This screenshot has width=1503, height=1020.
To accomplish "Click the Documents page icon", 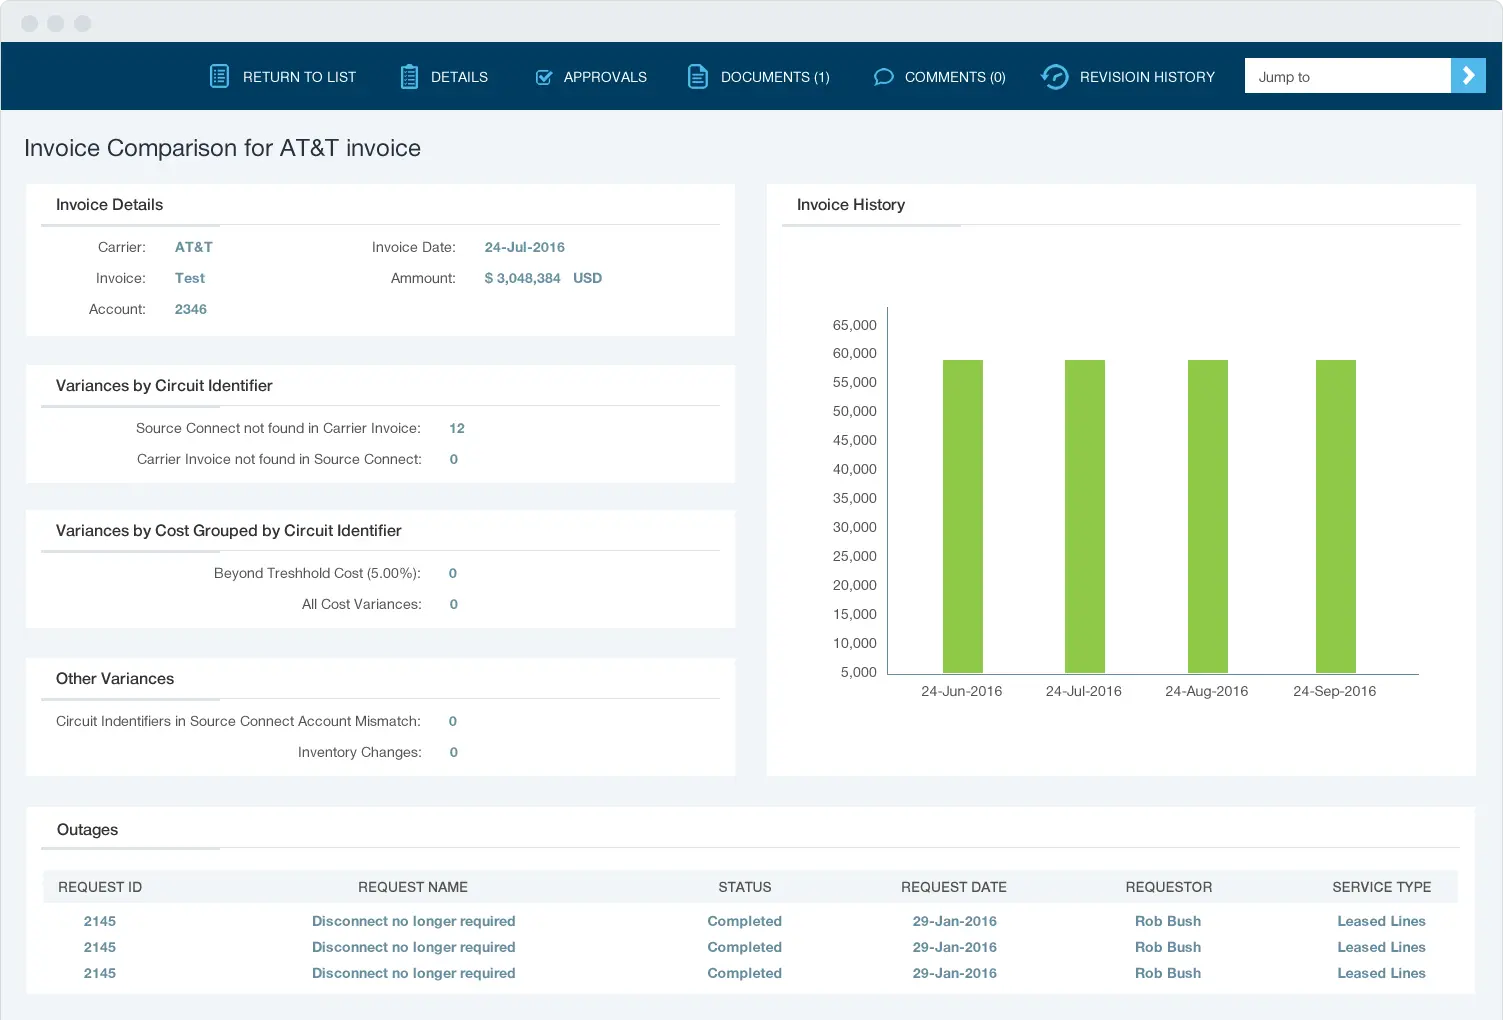I will click(x=697, y=77).
